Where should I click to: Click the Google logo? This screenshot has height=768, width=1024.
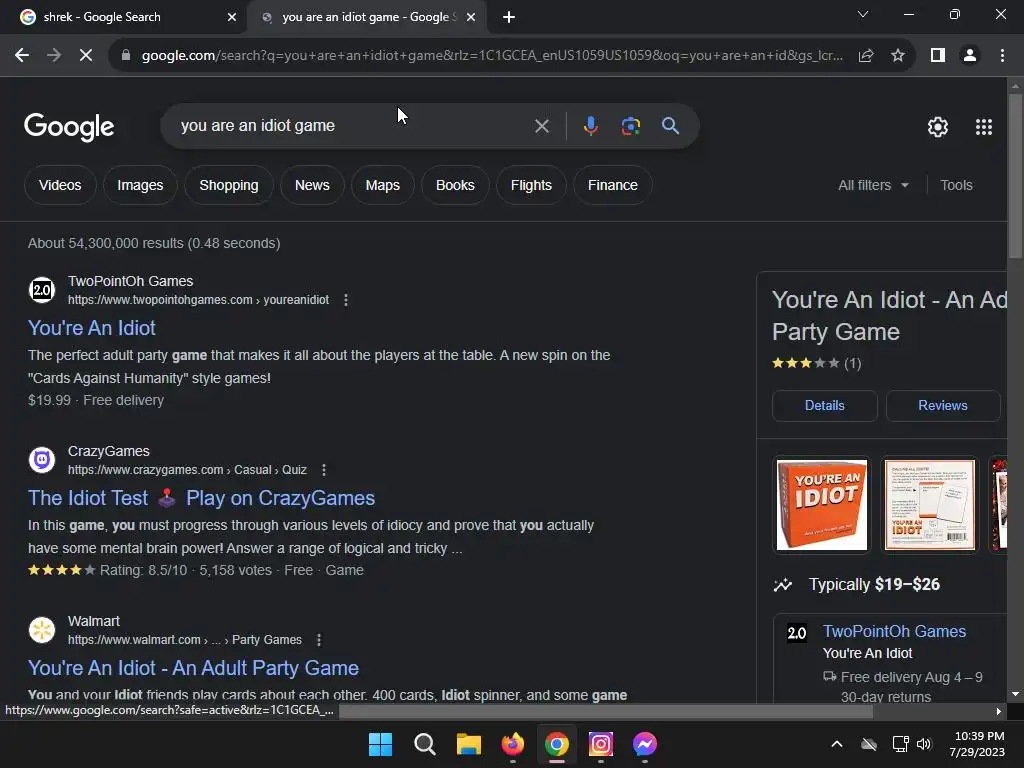tap(69, 127)
